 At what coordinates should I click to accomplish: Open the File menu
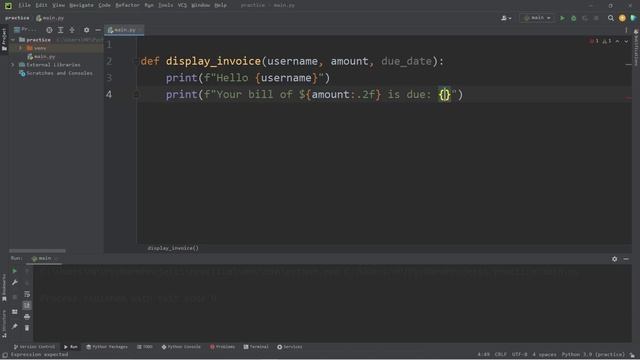[x=24, y=5]
